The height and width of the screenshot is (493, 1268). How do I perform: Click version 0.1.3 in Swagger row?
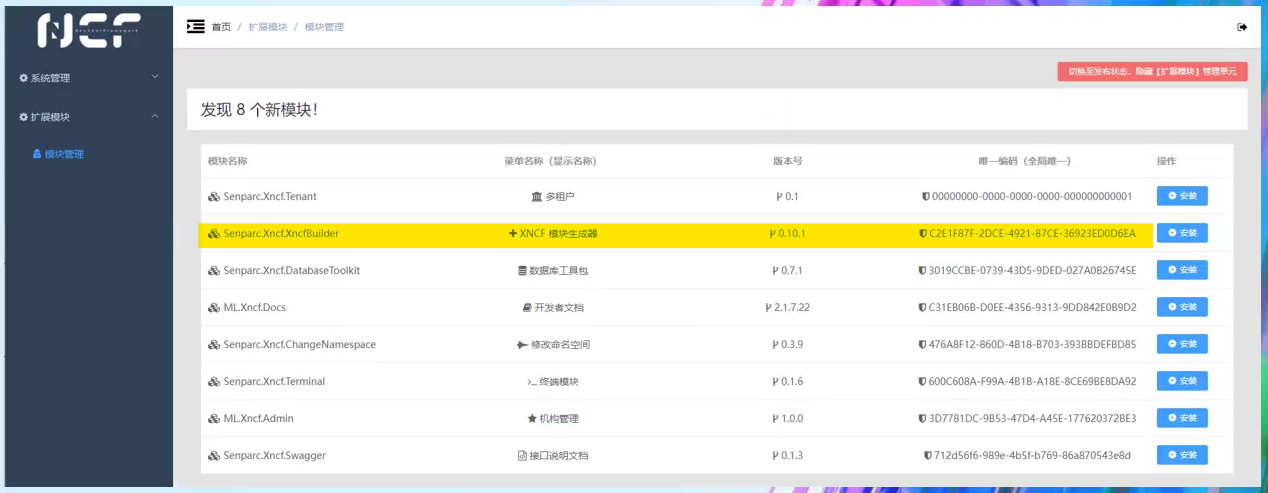click(x=791, y=456)
